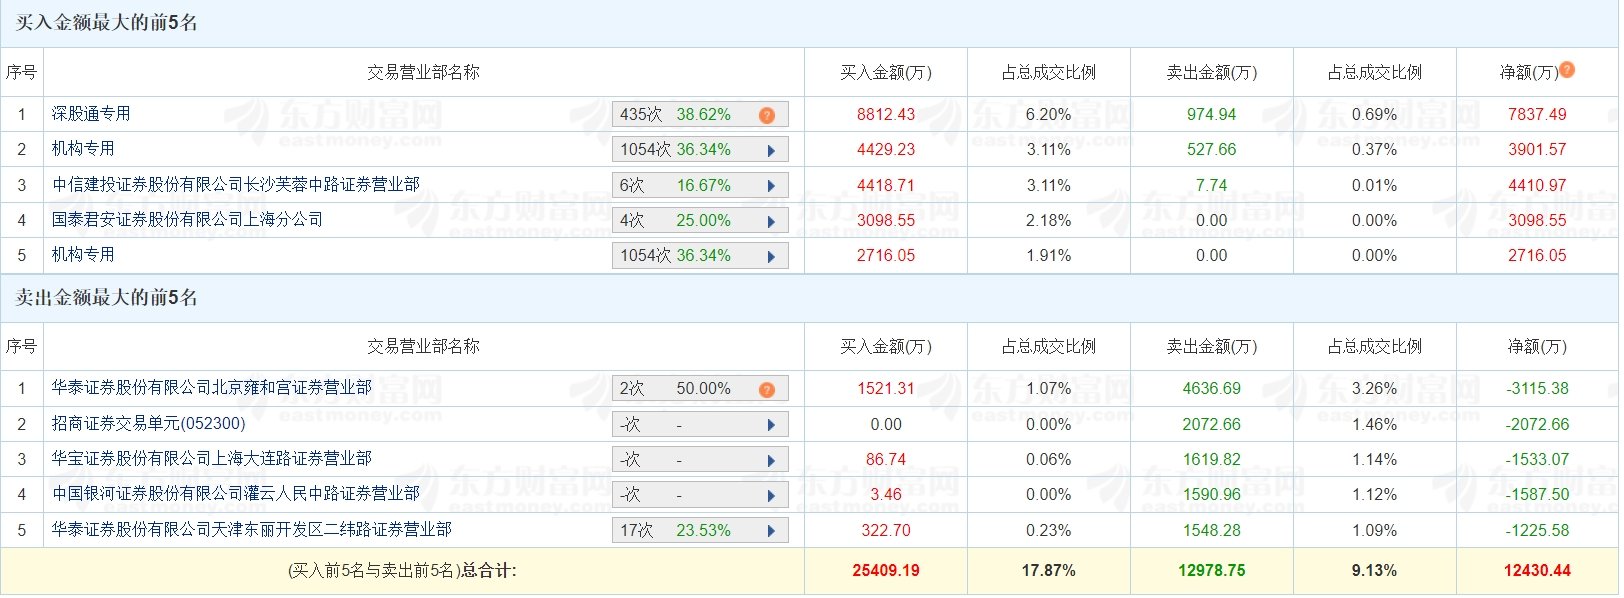Click the orange help icon beside 净额(万) header
1624x598 pixels.
pos(1567,70)
